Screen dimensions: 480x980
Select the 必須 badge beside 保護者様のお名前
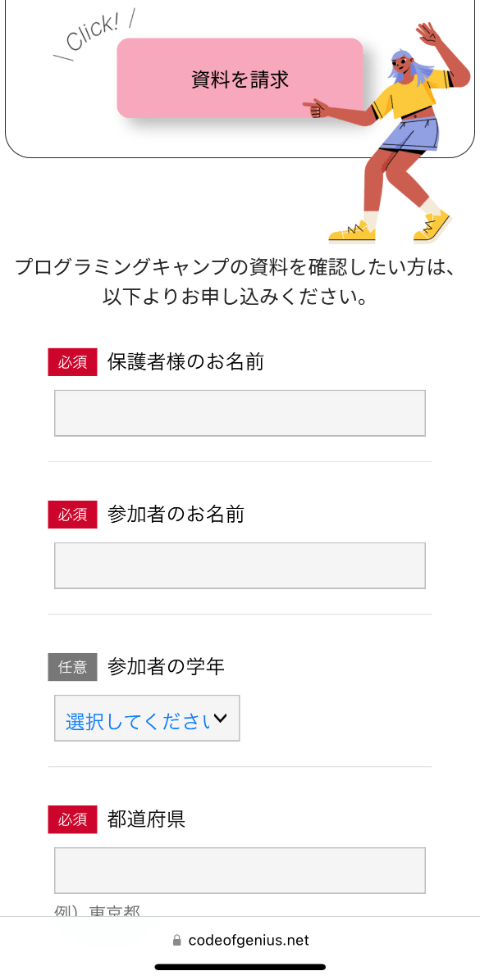(72, 362)
